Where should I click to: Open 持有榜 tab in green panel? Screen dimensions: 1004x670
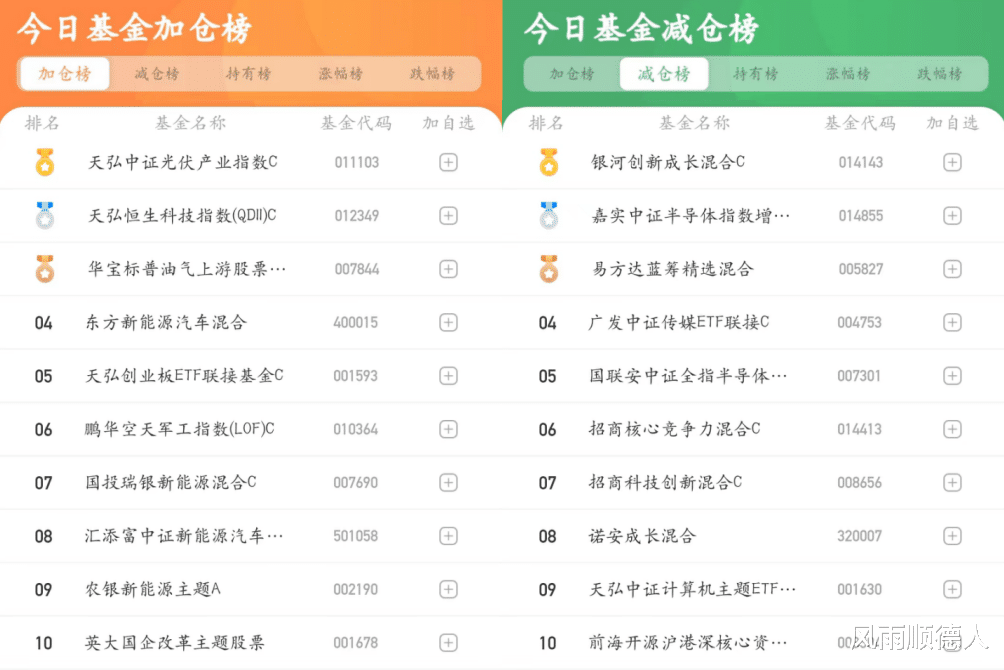[x=756, y=74]
